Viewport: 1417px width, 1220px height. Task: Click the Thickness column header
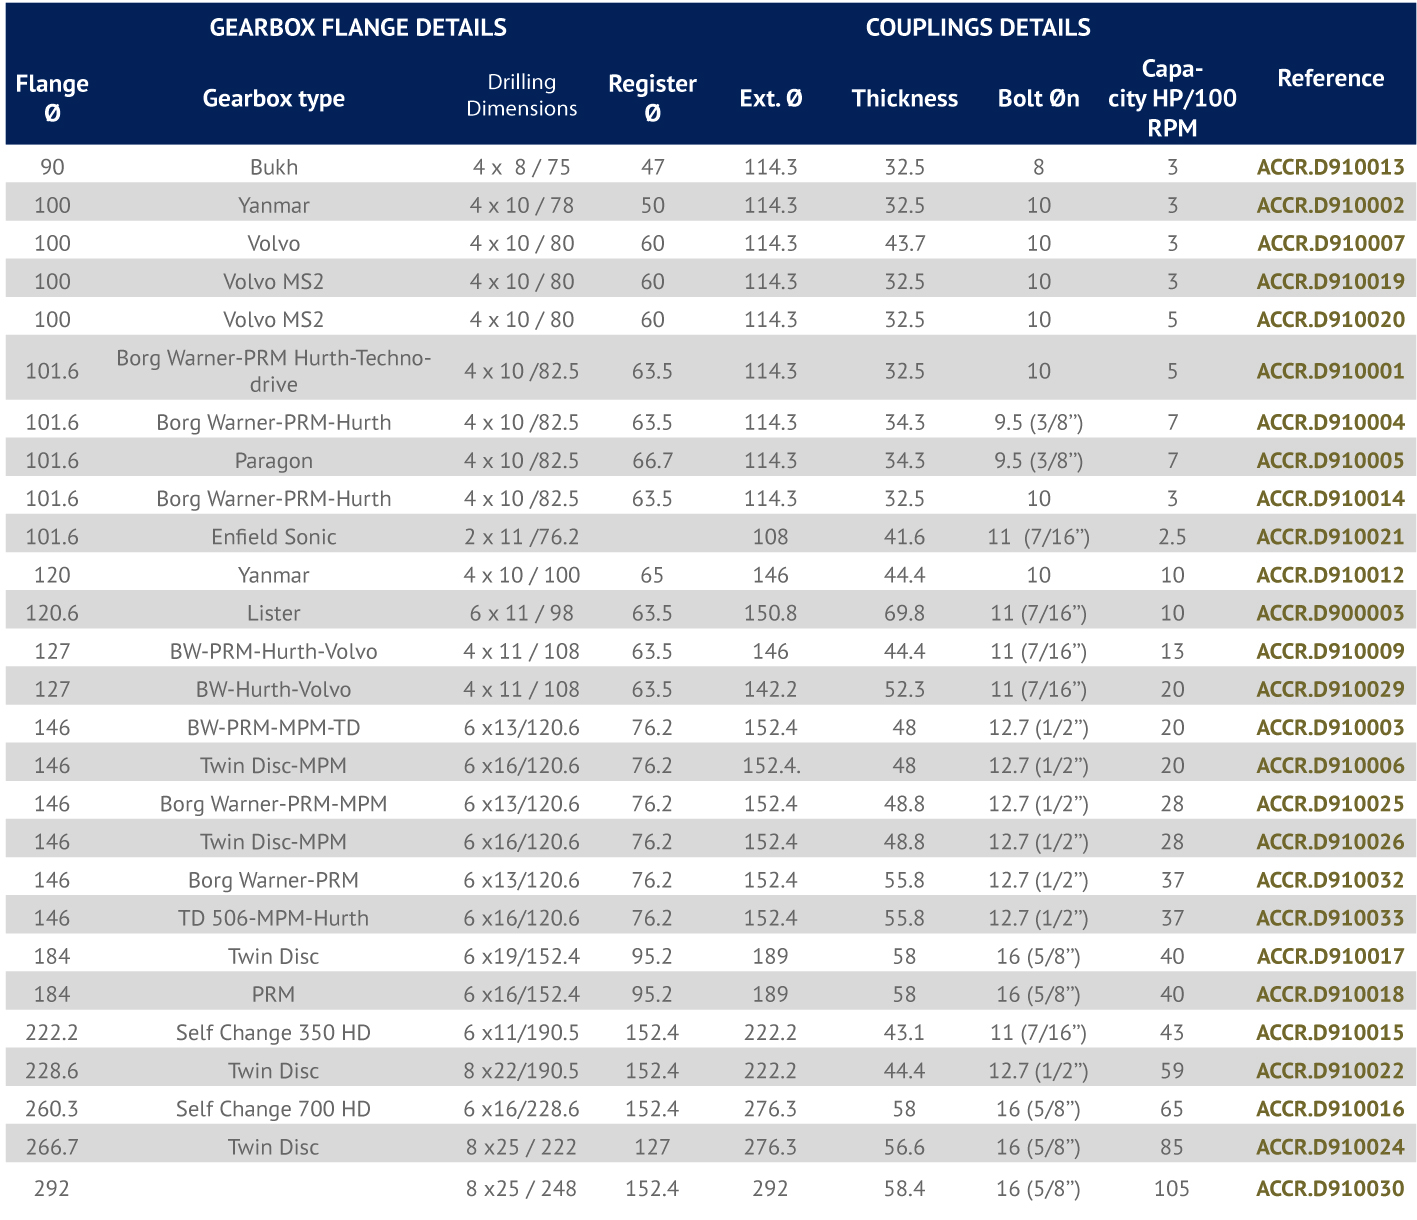click(x=905, y=98)
